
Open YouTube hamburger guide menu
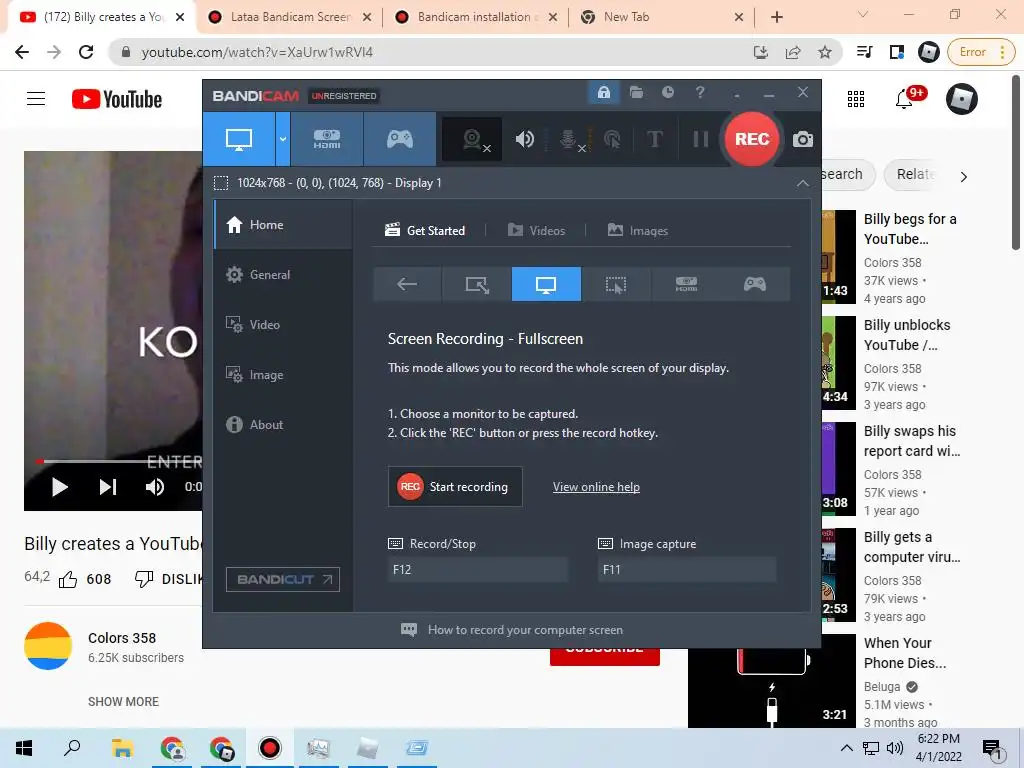(36, 99)
